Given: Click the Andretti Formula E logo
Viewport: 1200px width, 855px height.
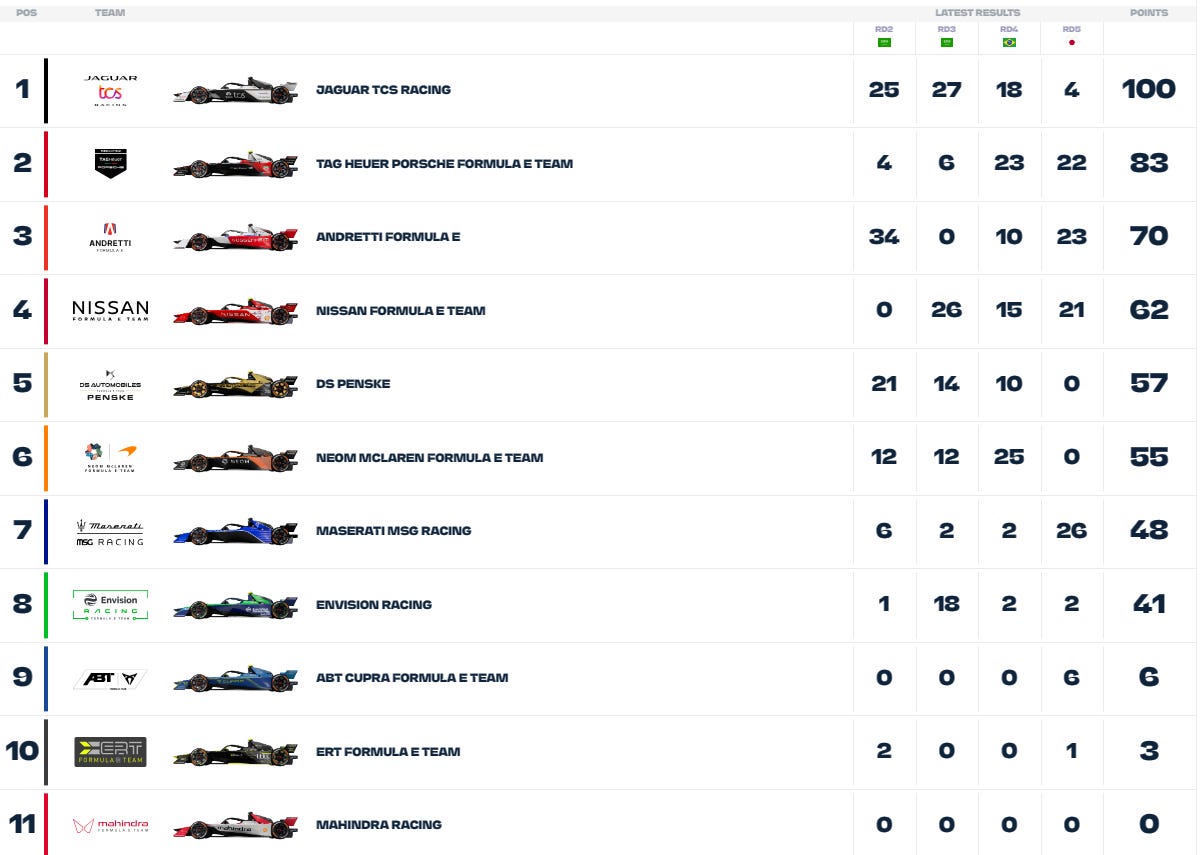Looking at the screenshot, I should click(110, 237).
